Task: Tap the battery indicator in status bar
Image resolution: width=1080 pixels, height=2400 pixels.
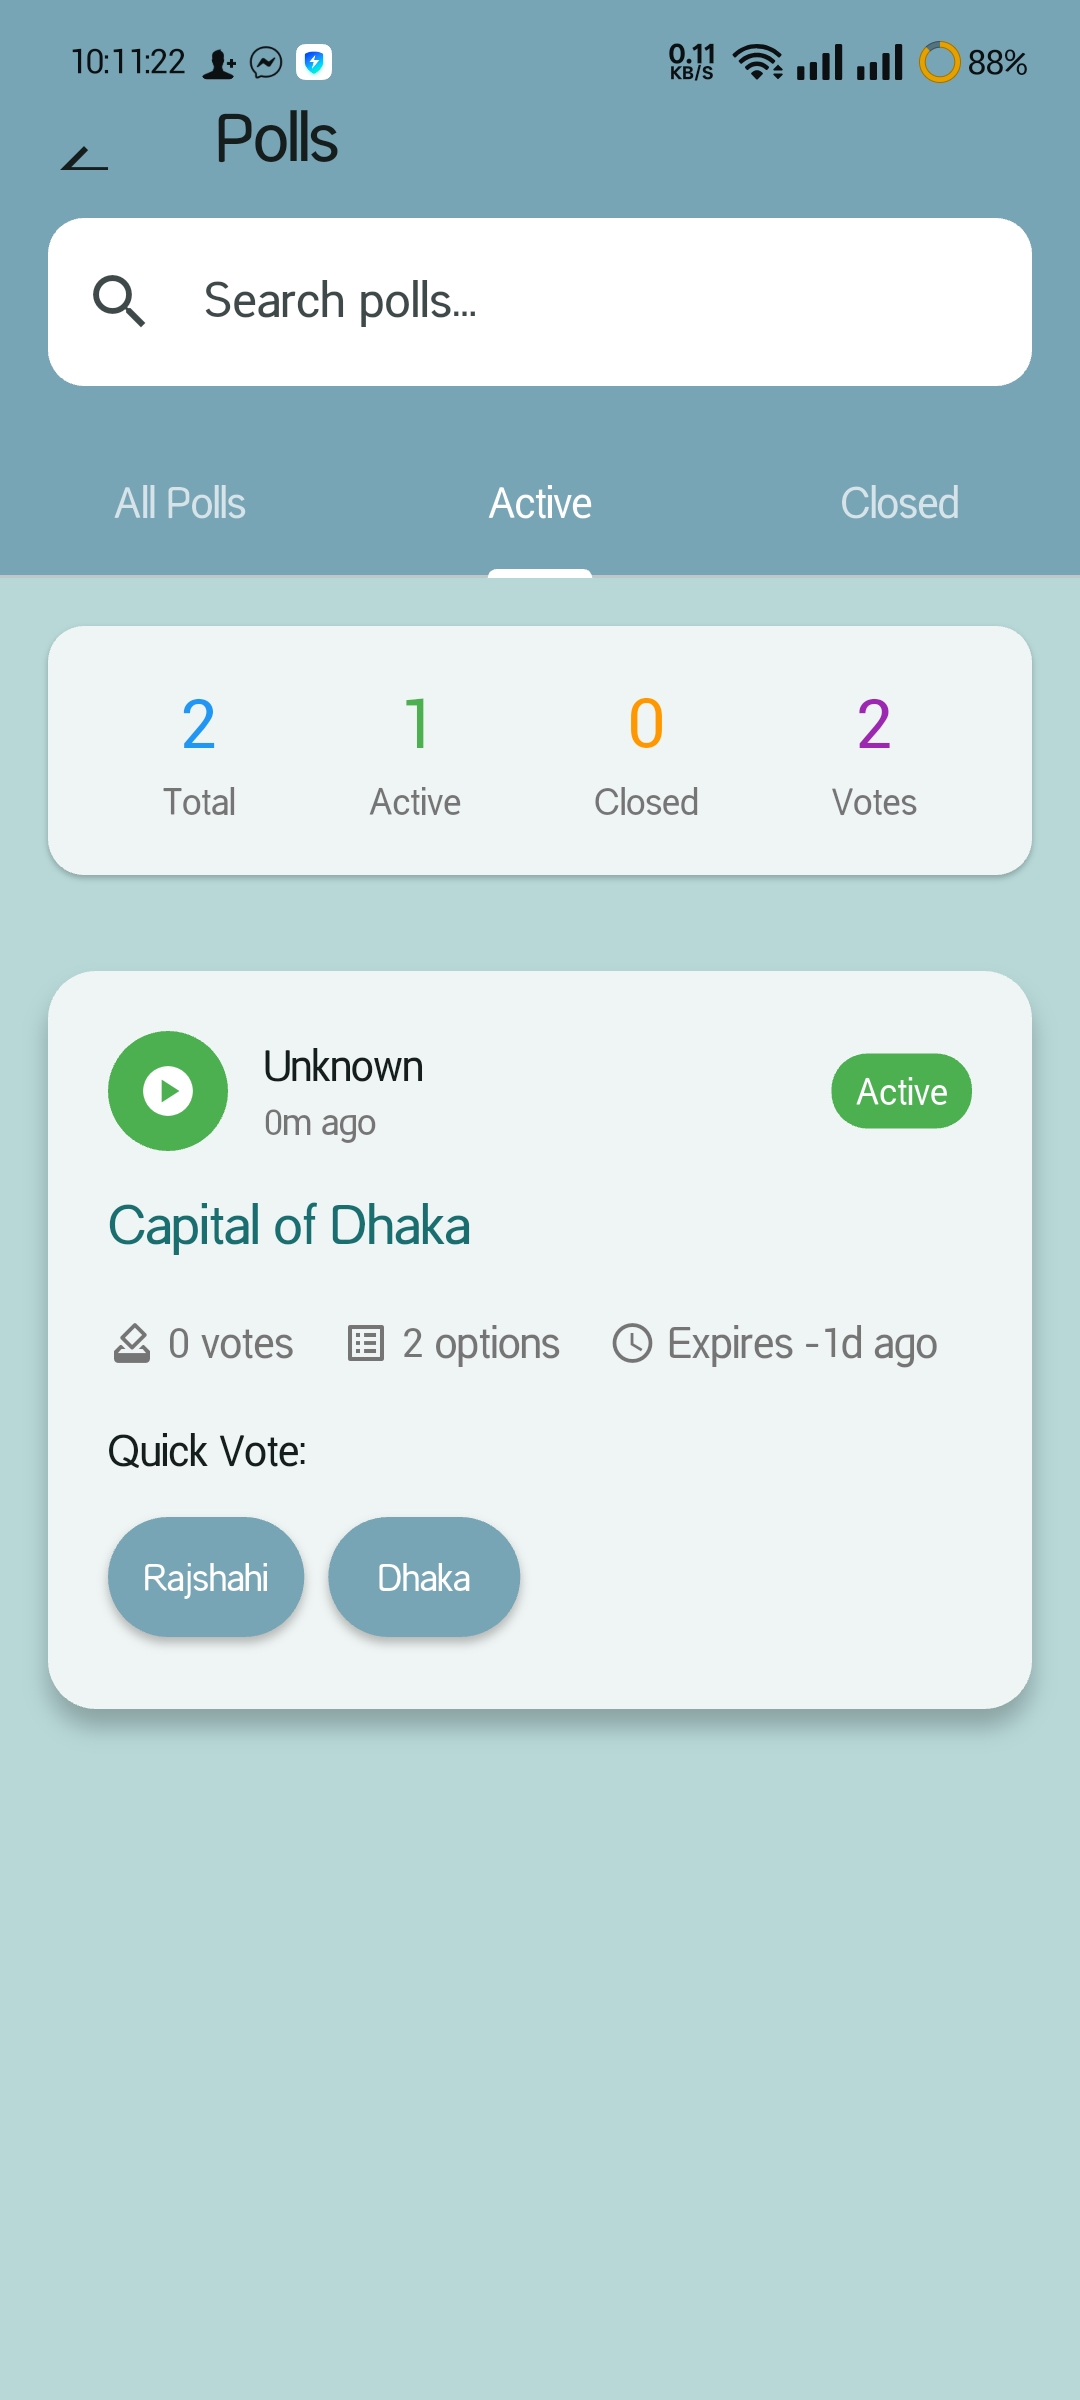Action: click(972, 62)
